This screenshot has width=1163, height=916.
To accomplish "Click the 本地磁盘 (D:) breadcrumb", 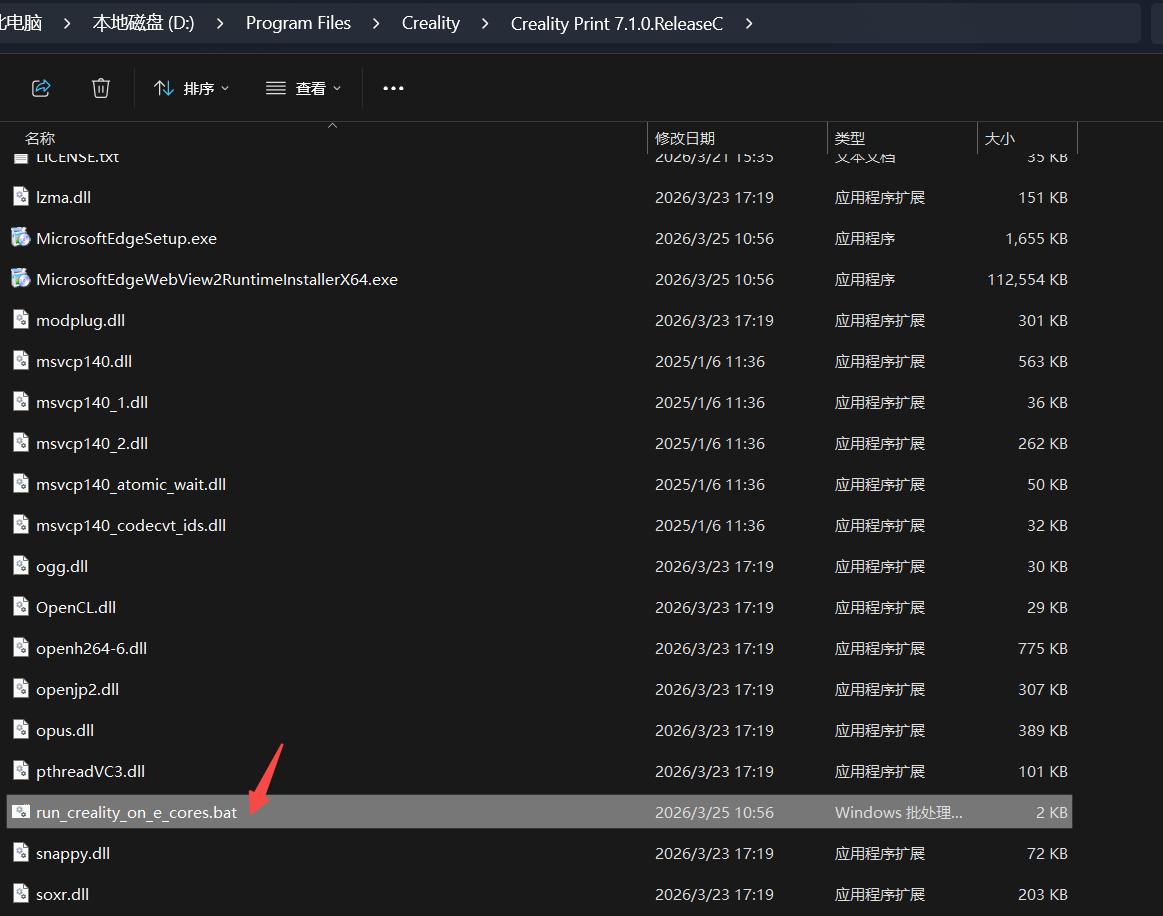I will pos(143,23).
